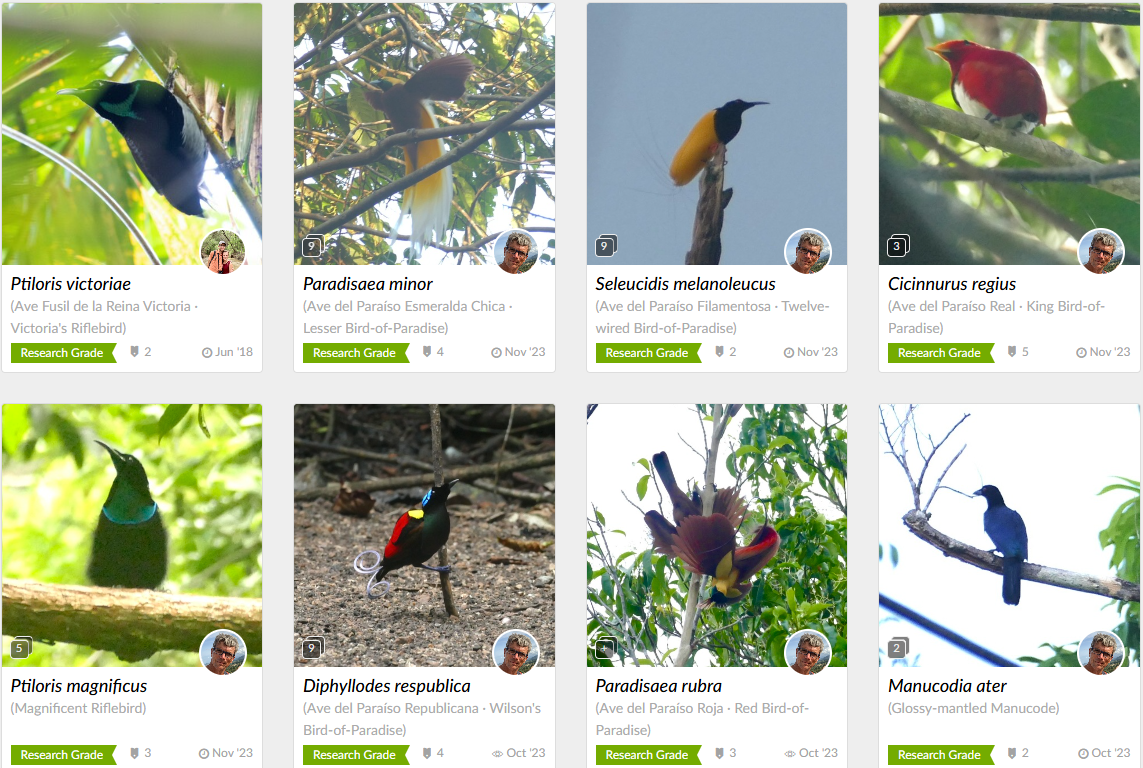The height and width of the screenshot is (768, 1143).
Task: Click Research Grade badge on Paradisaea rubra
Action: coord(648,755)
